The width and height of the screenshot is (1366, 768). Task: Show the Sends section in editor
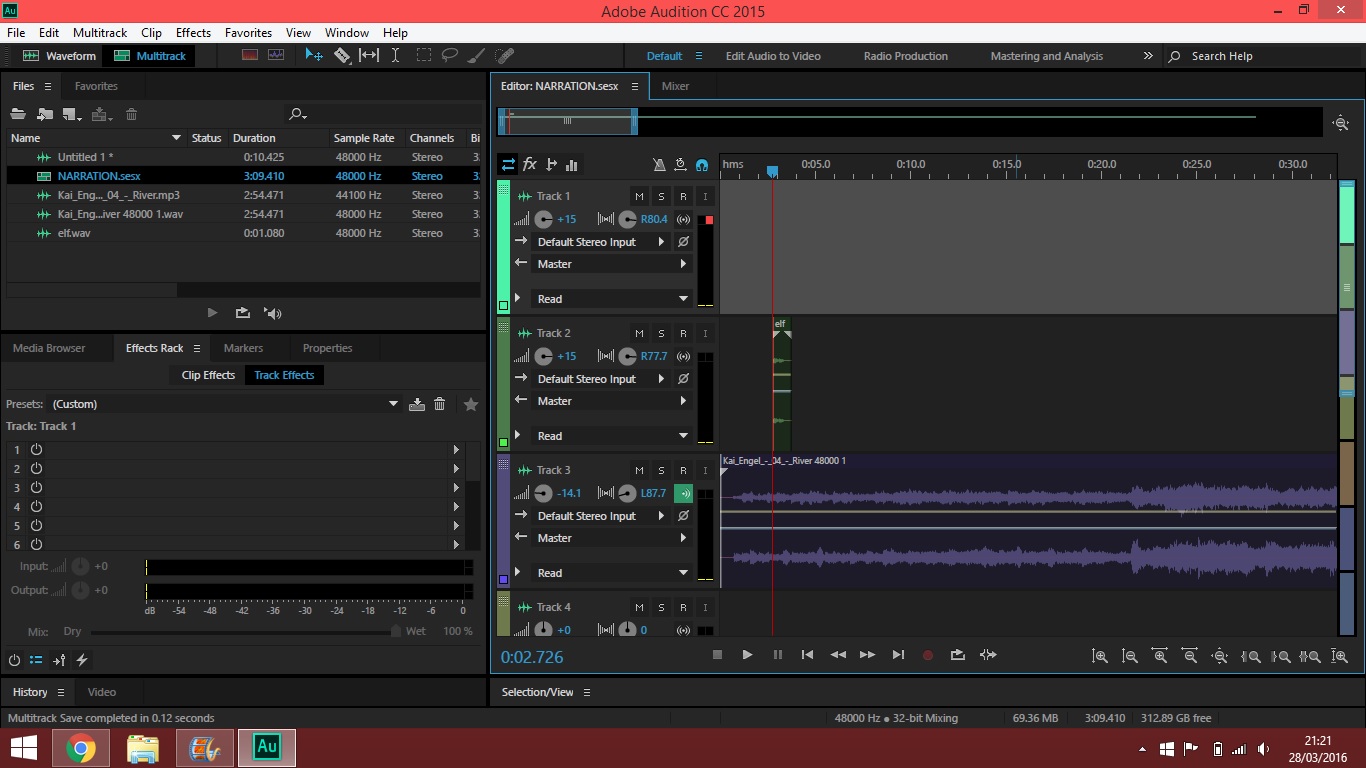(x=551, y=164)
